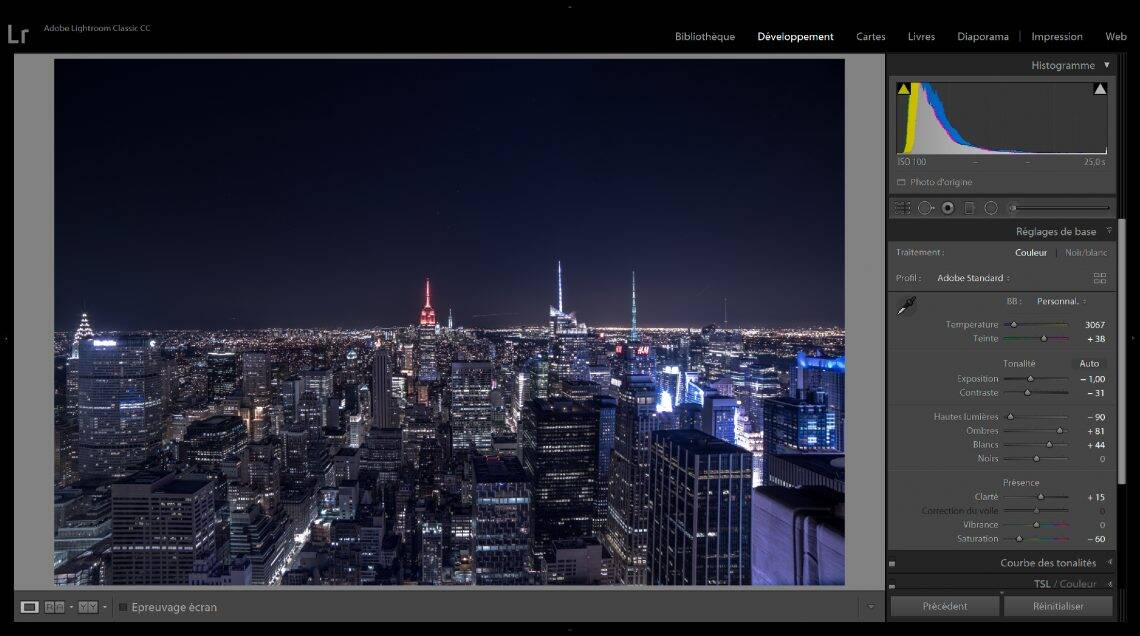Viewport: 1140px width, 636px height.
Task: Switch to the Cartes module
Action: tap(870, 36)
